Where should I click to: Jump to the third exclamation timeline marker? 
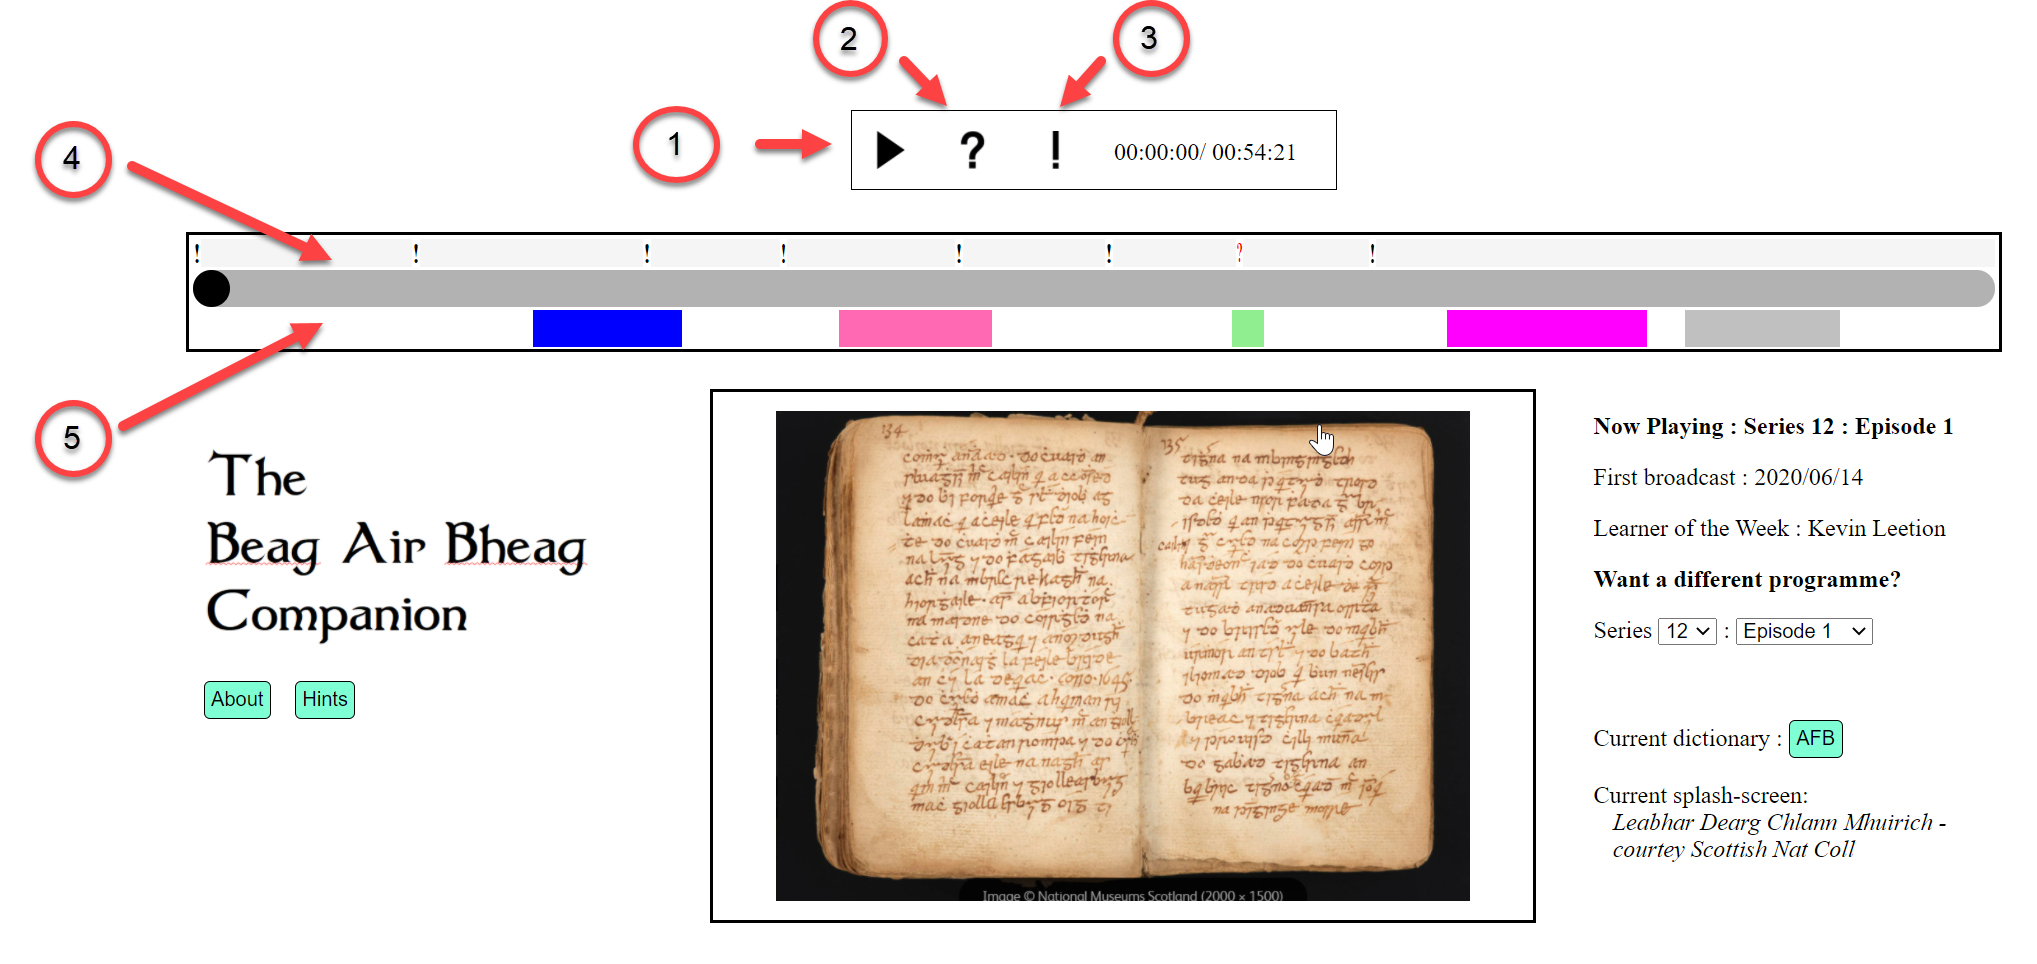647,253
